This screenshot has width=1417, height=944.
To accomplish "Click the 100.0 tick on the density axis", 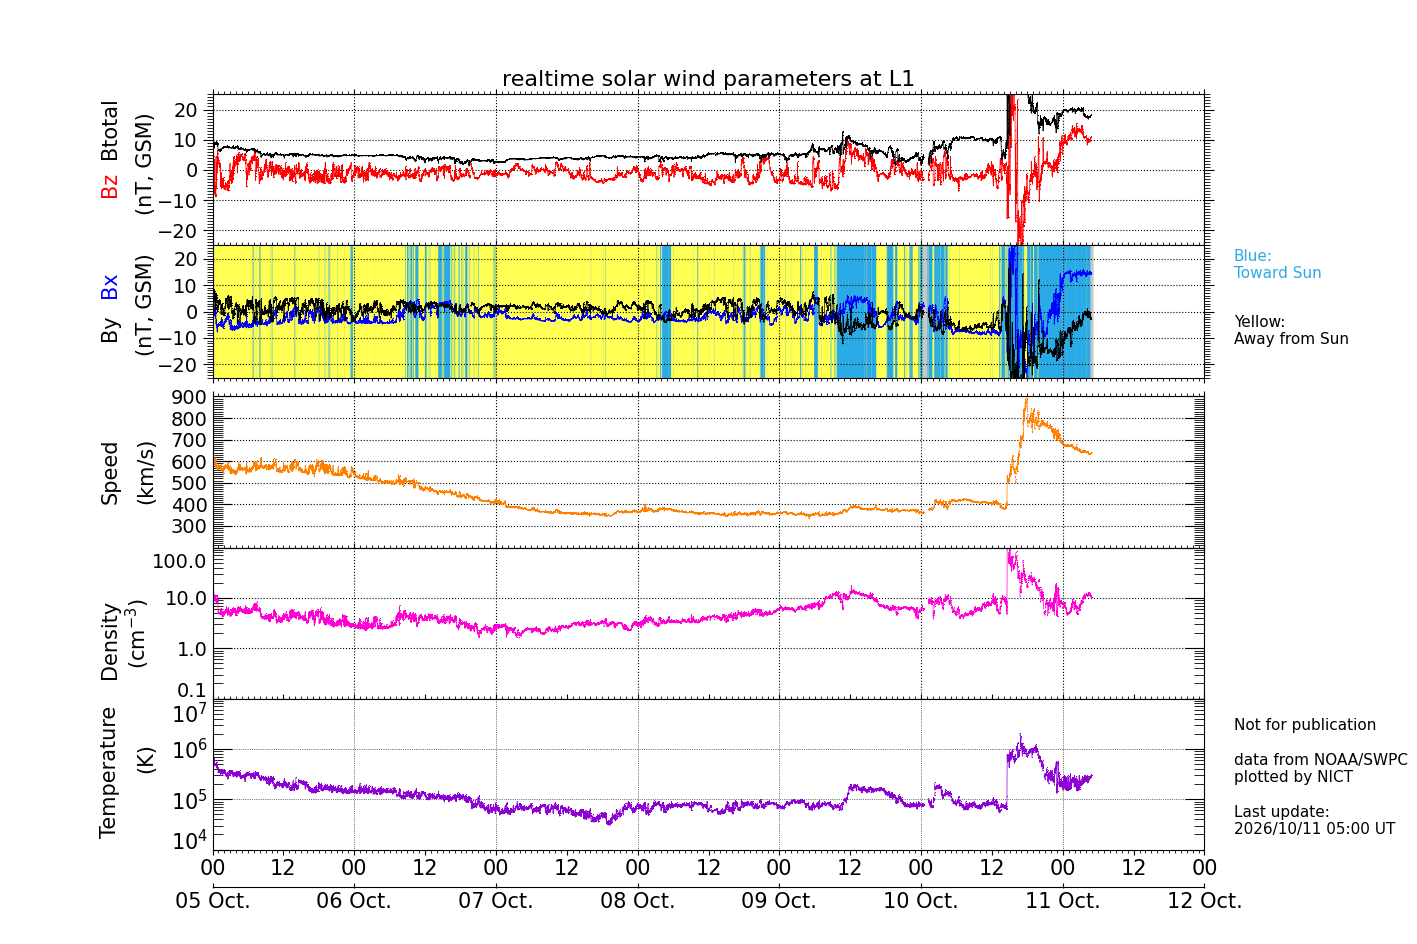I will tap(179, 561).
